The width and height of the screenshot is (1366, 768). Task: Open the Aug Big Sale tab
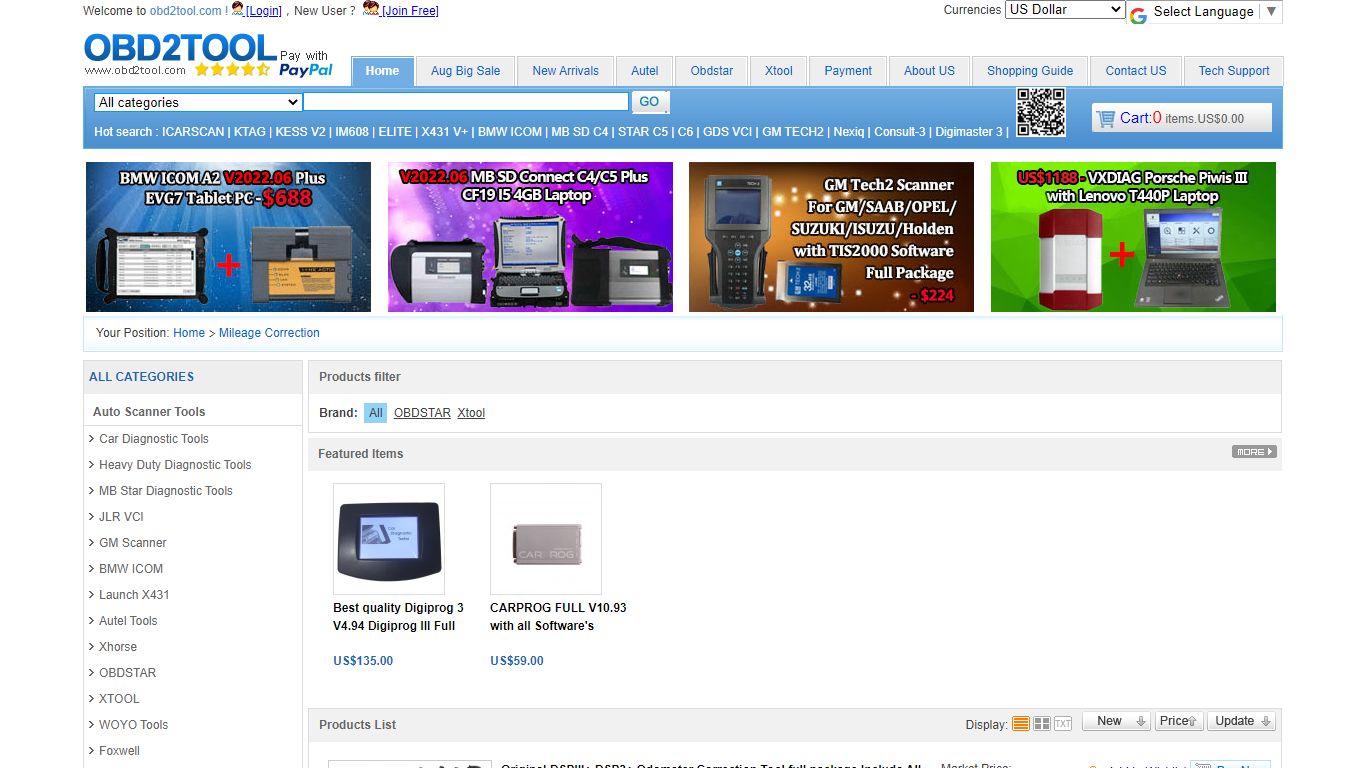(465, 71)
